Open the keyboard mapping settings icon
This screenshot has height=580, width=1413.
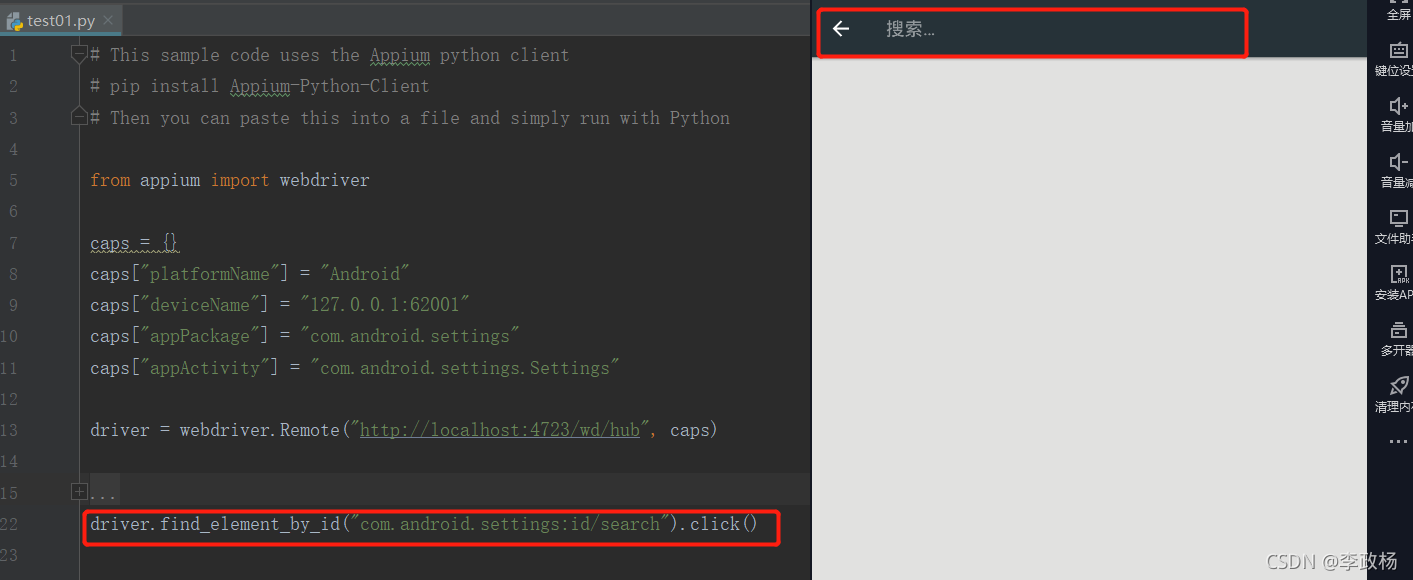point(1398,51)
